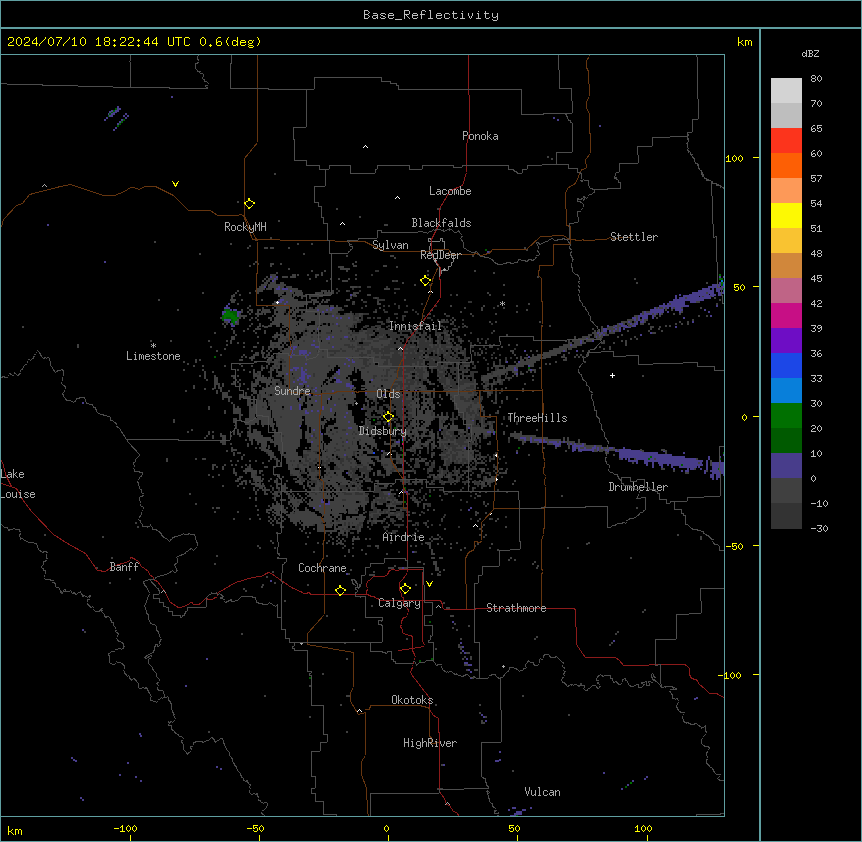862x842 pixels.
Task: Click the 50 tick on the bottom horizontal axis
Action: pyautogui.click(x=514, y=828)
